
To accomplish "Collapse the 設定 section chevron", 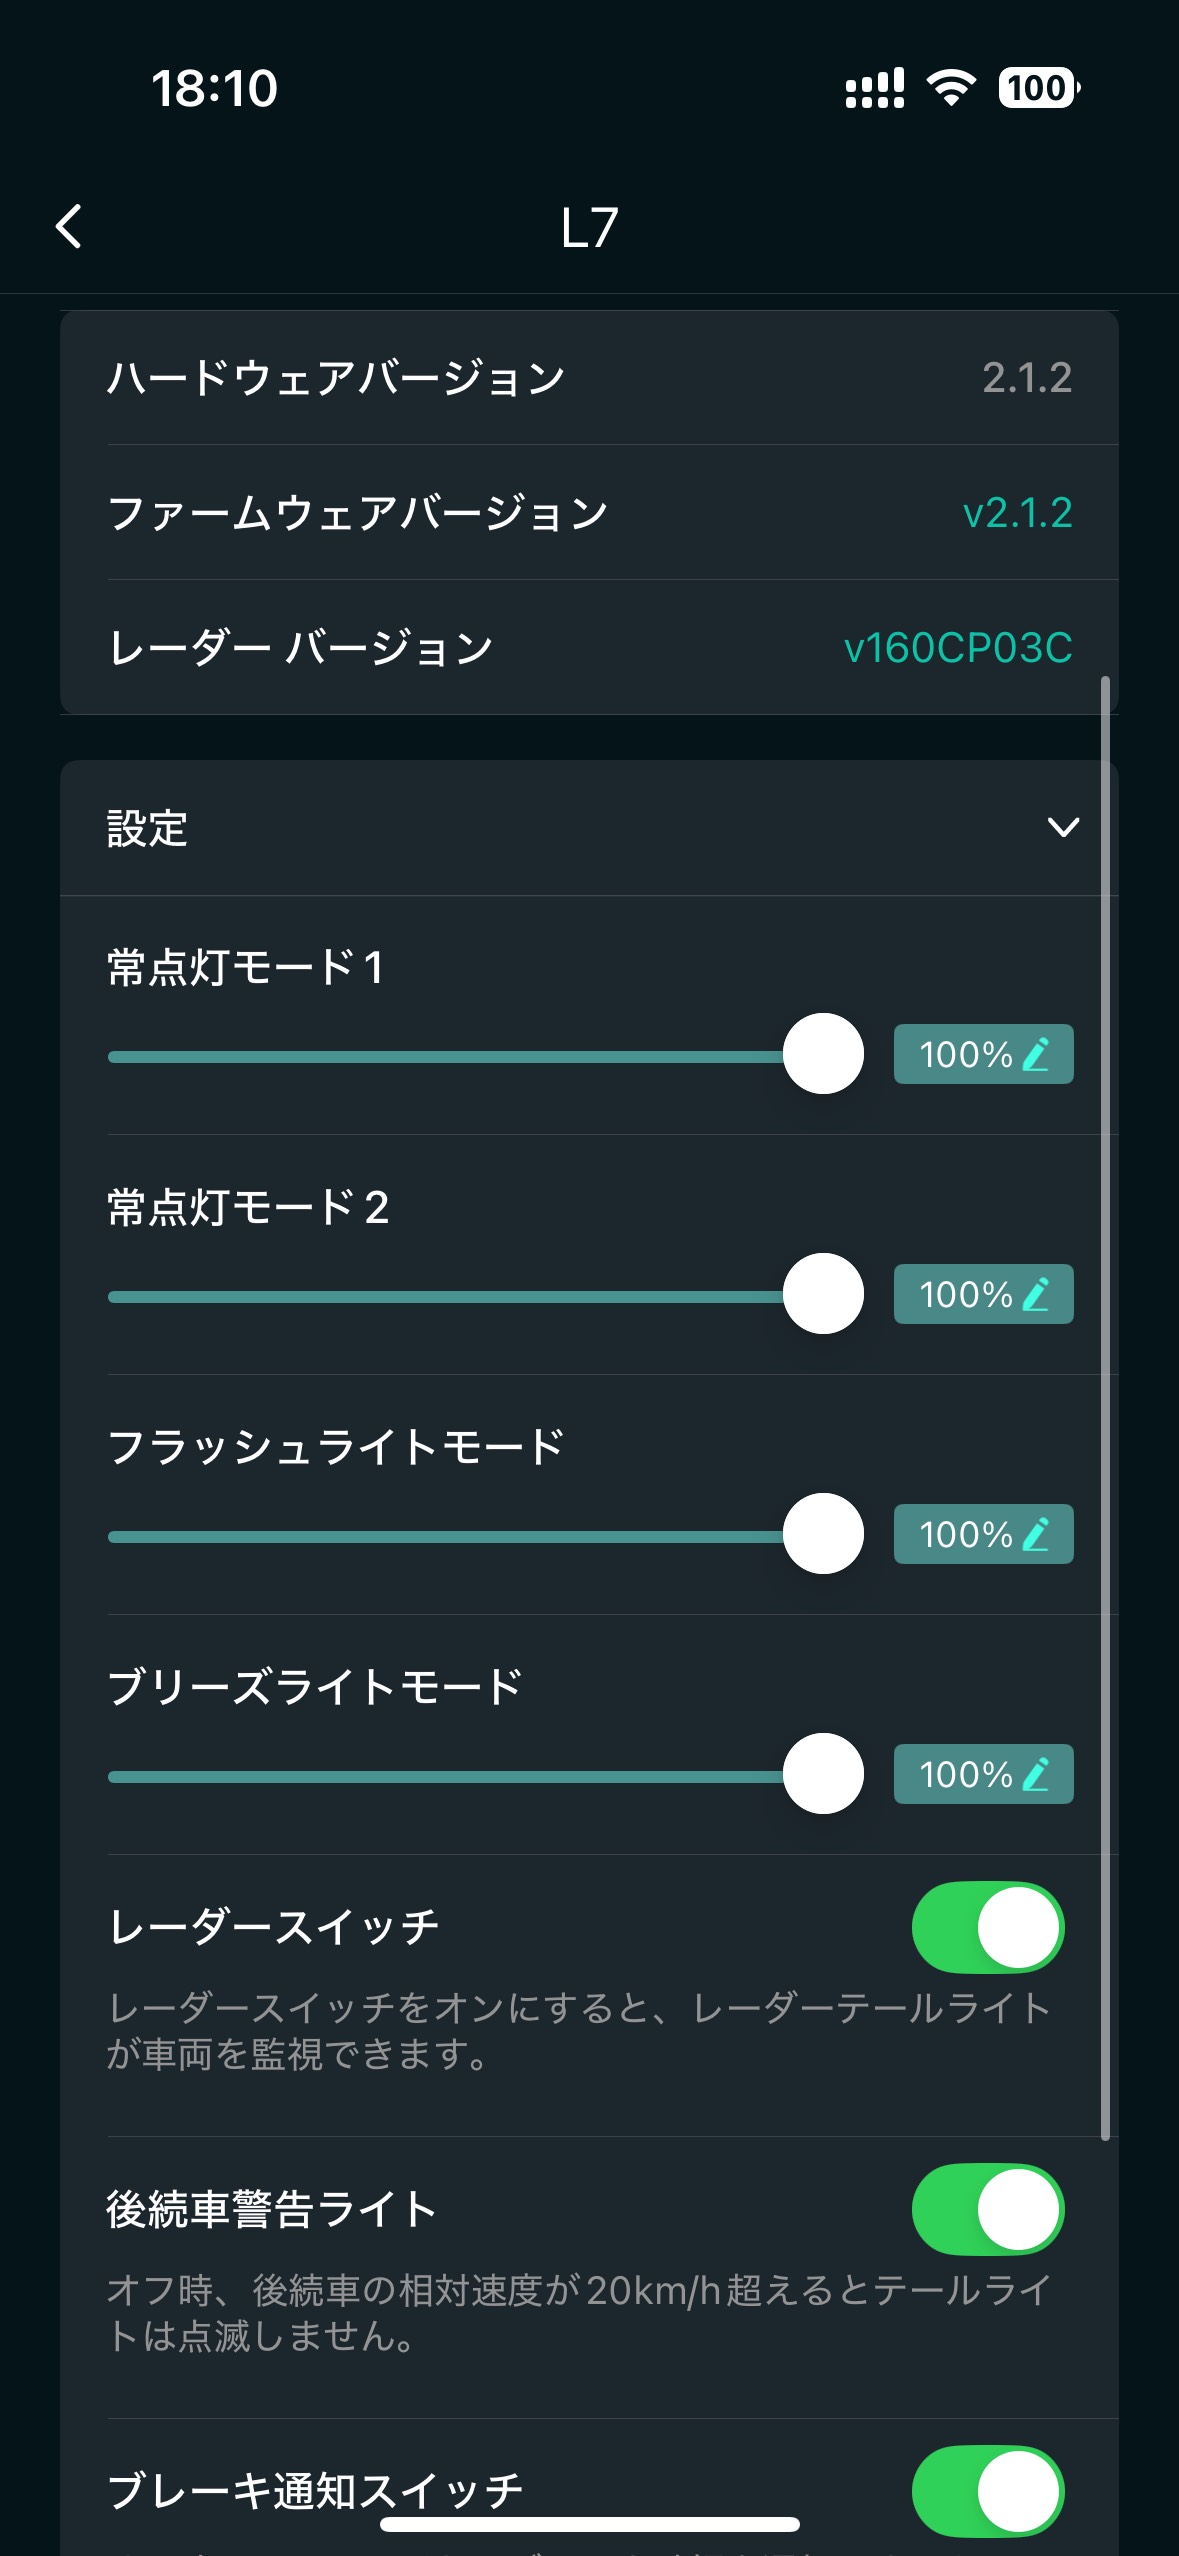I will 1062,827.
